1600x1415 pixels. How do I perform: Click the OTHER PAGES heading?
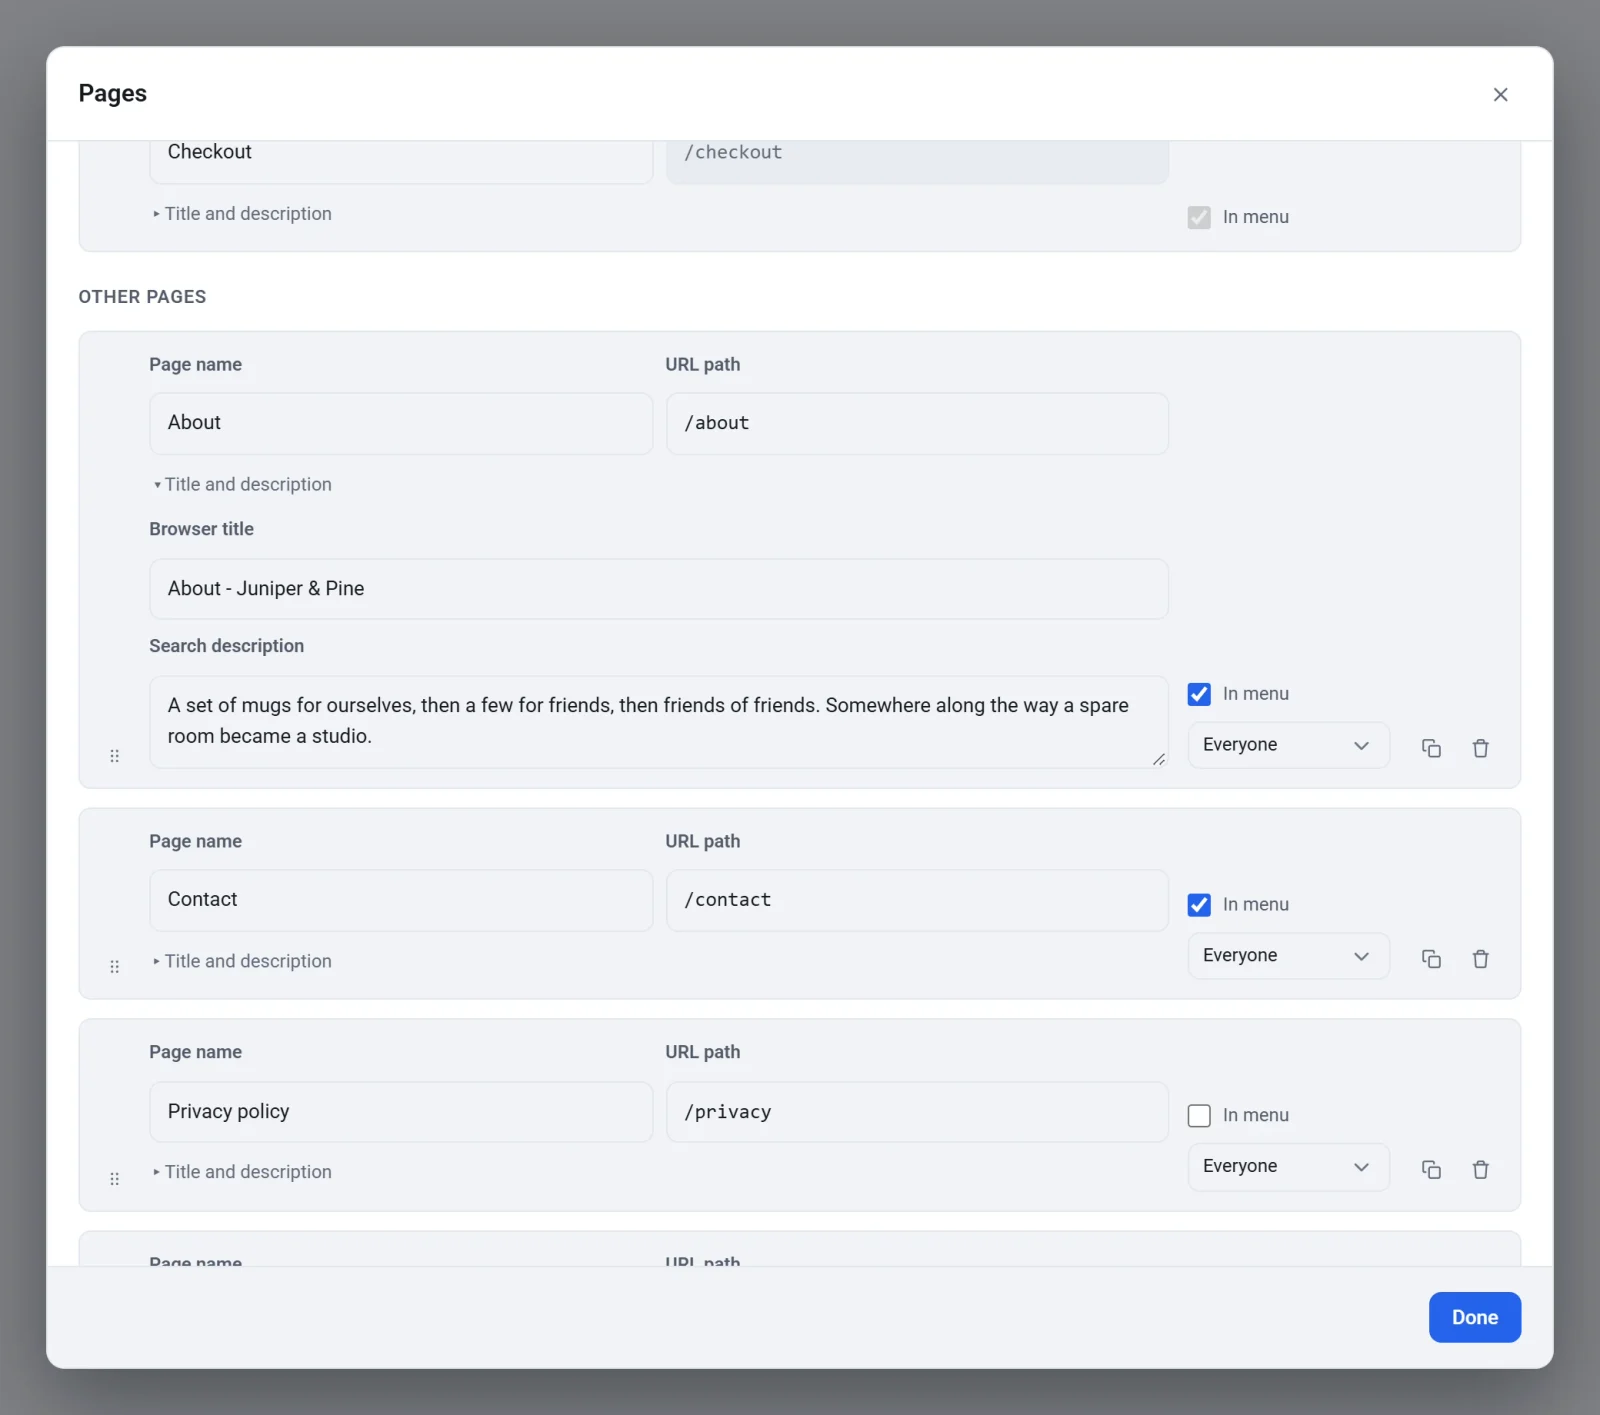[x=142, y=297]
